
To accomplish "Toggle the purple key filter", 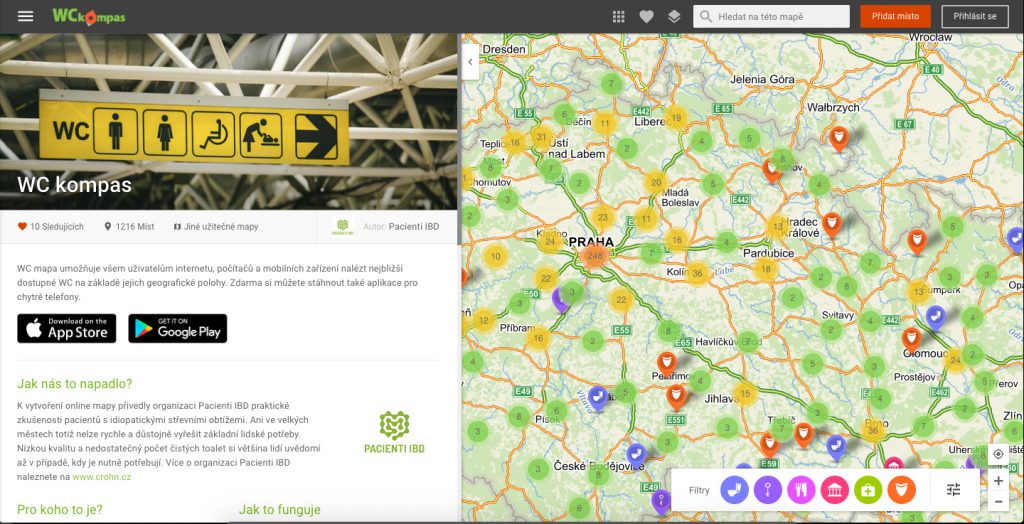I will pyautogui.click(x=768, y=489).
